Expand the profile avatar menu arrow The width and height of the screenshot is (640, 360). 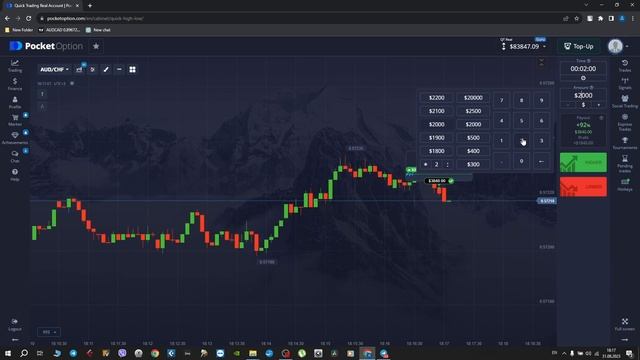click(627, 47)
